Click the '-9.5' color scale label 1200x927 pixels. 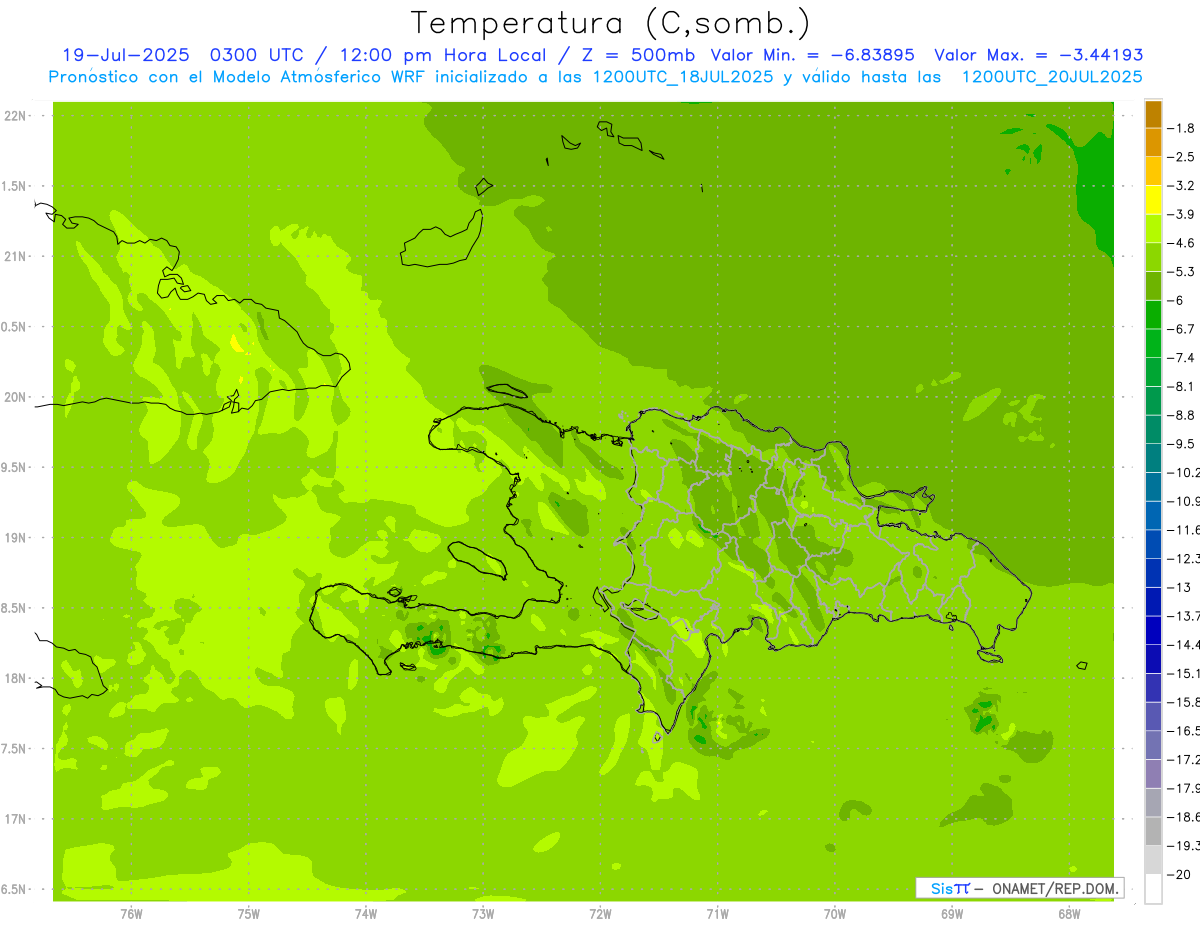[1183, 443]
